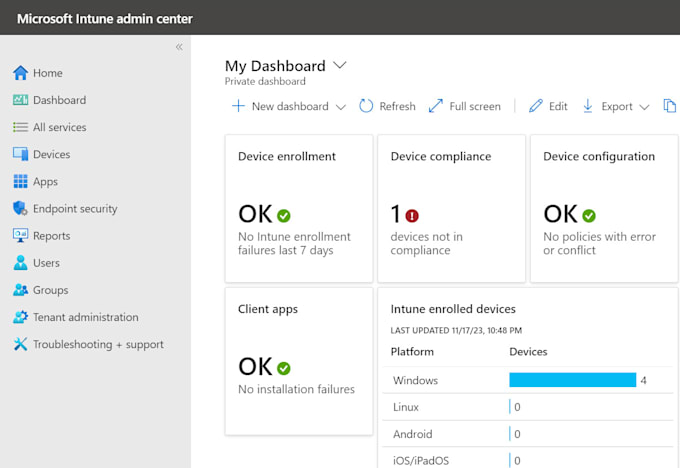Click the Apps grid icon
The width and height of the screenshot is (680, 468).
[20, 181]
